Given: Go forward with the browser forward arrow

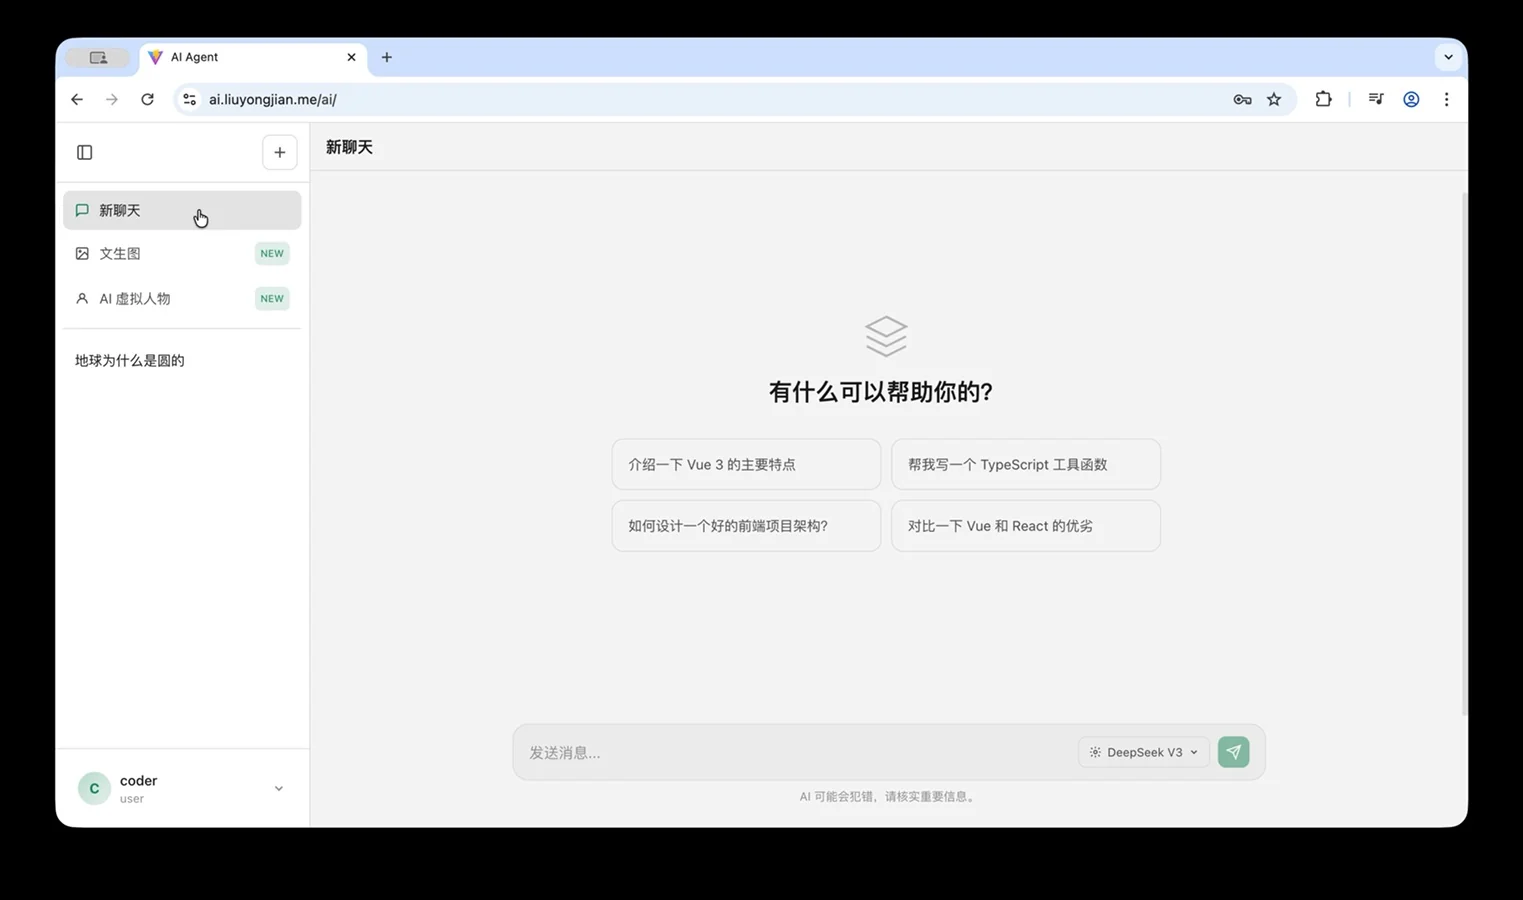Looking at the screenshot, I should 112,99.
